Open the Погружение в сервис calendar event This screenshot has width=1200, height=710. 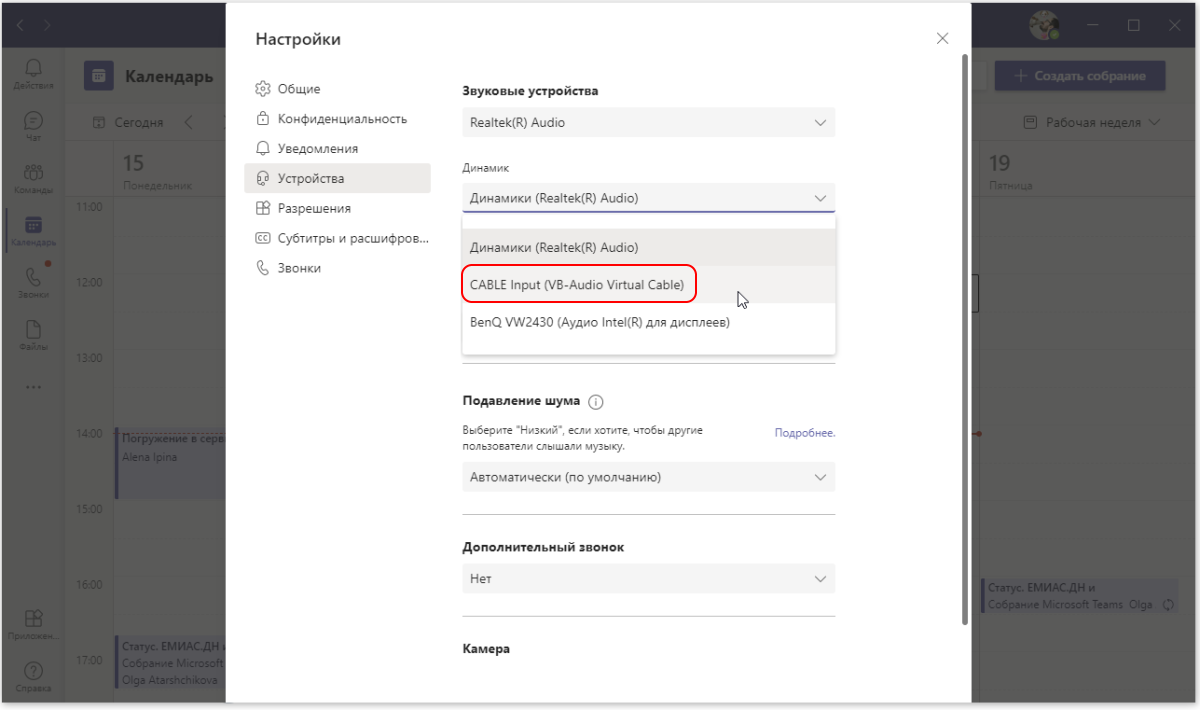(x=171, y=462)
